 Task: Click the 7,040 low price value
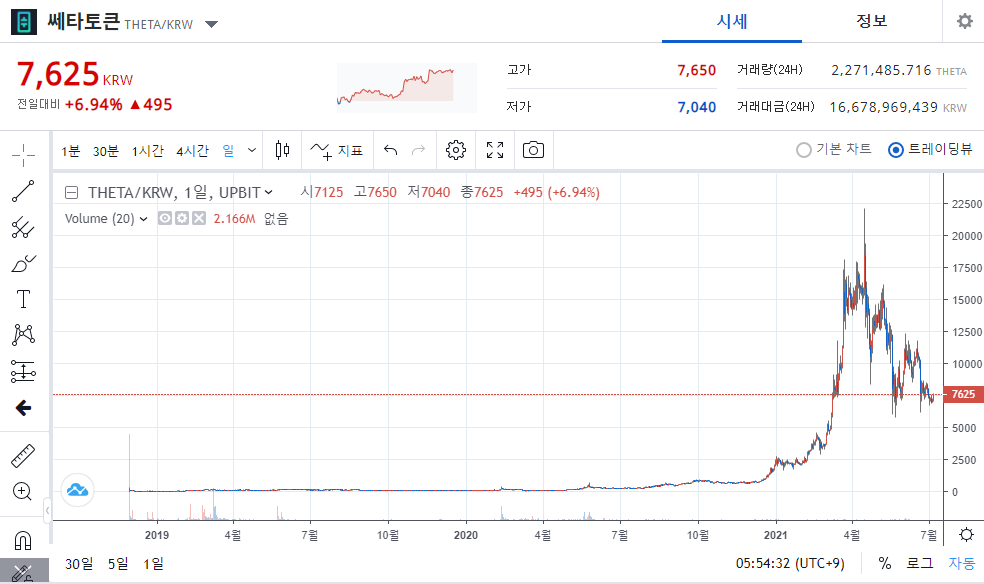pyautogui.click(x=697, y=107)
